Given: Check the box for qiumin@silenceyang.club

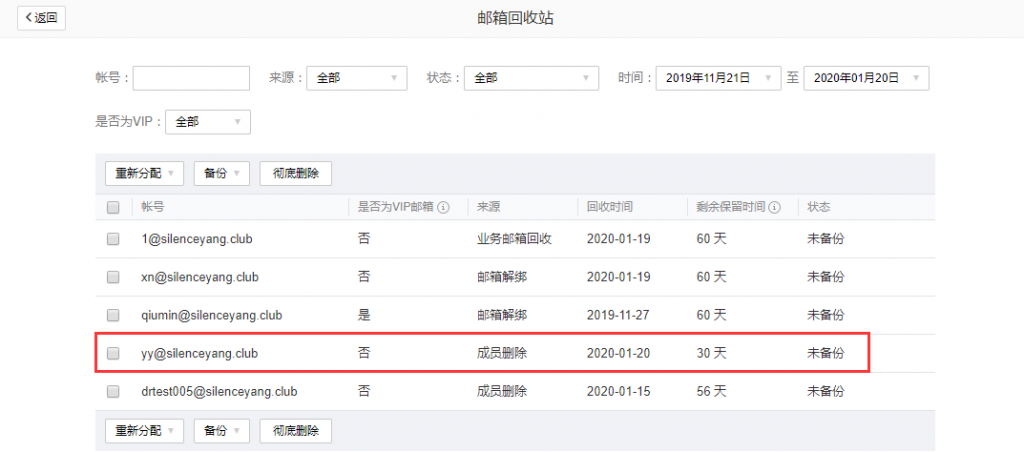Looking at the screenshot, I should click(113, 315).
